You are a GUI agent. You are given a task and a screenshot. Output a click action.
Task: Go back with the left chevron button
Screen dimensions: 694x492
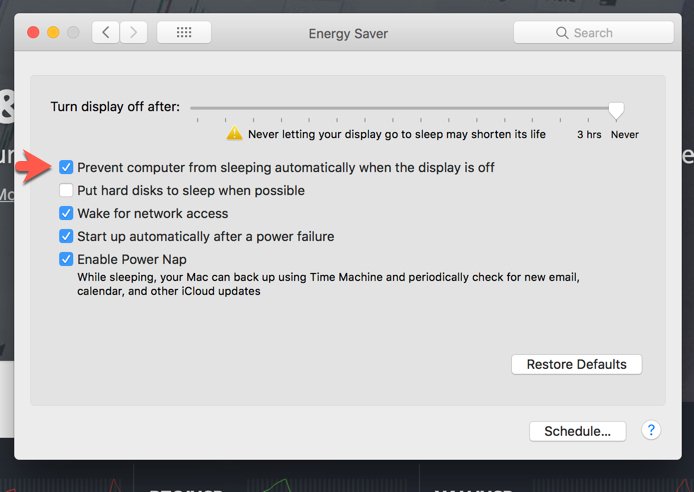105,32
